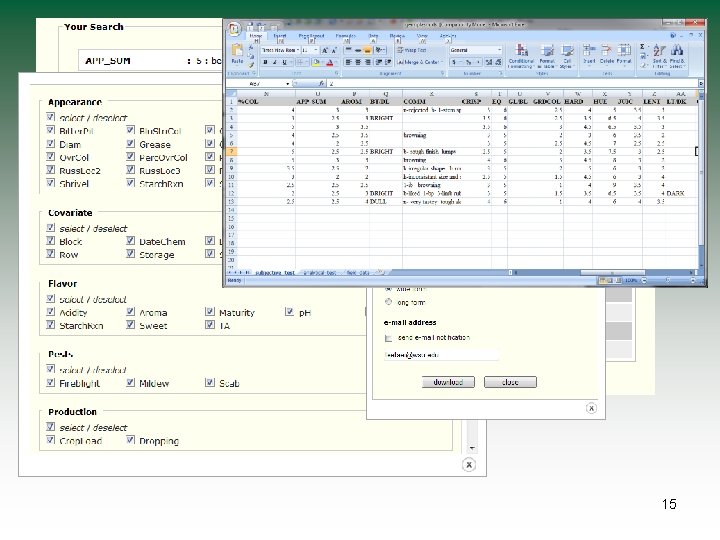Click the insert function fx icon

(x=321, y=84)
